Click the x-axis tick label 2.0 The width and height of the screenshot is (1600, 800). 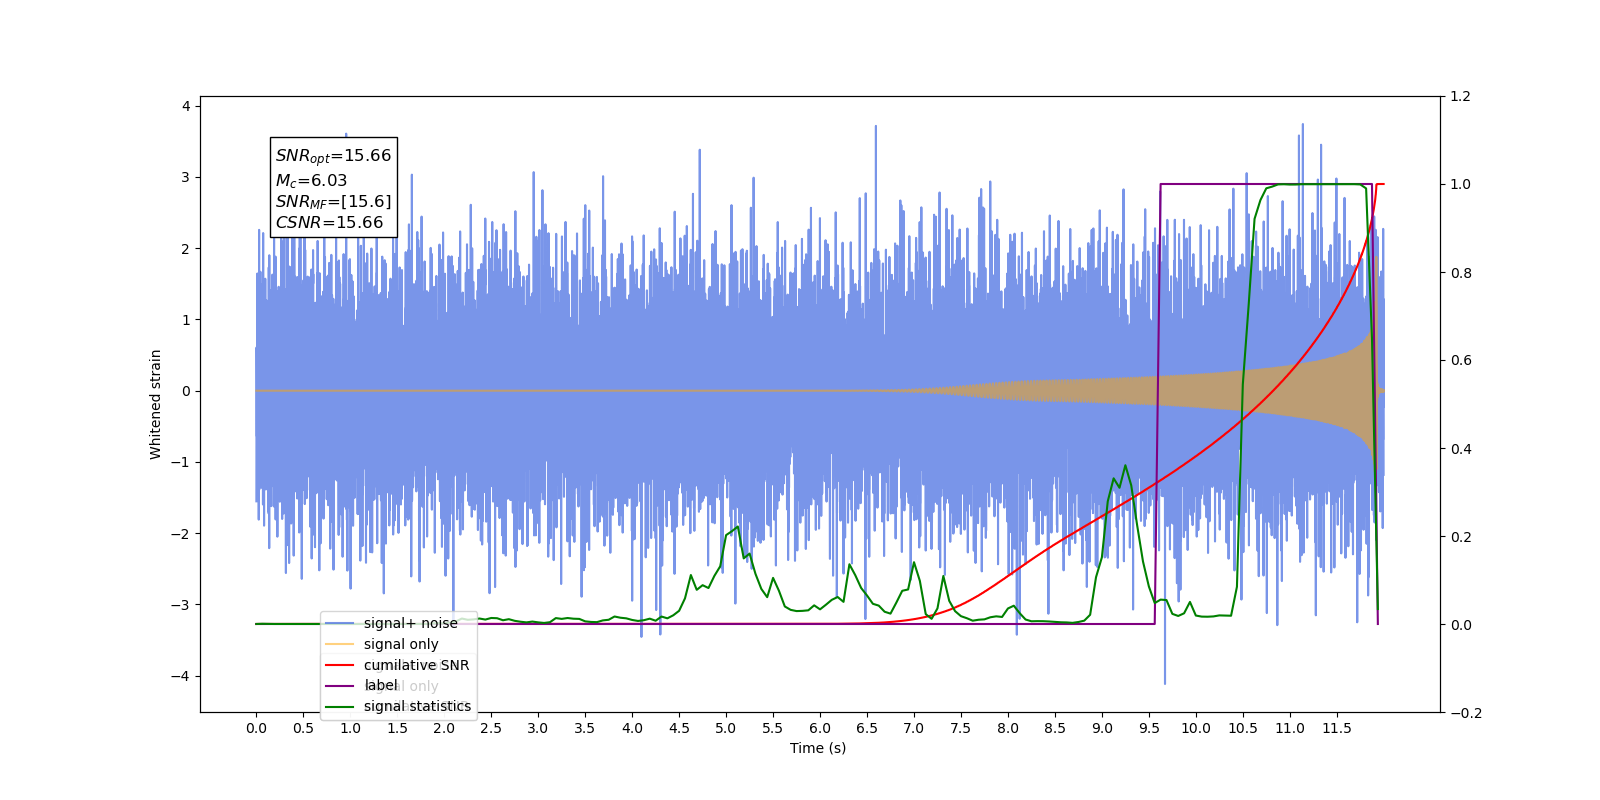coord(444,728)
